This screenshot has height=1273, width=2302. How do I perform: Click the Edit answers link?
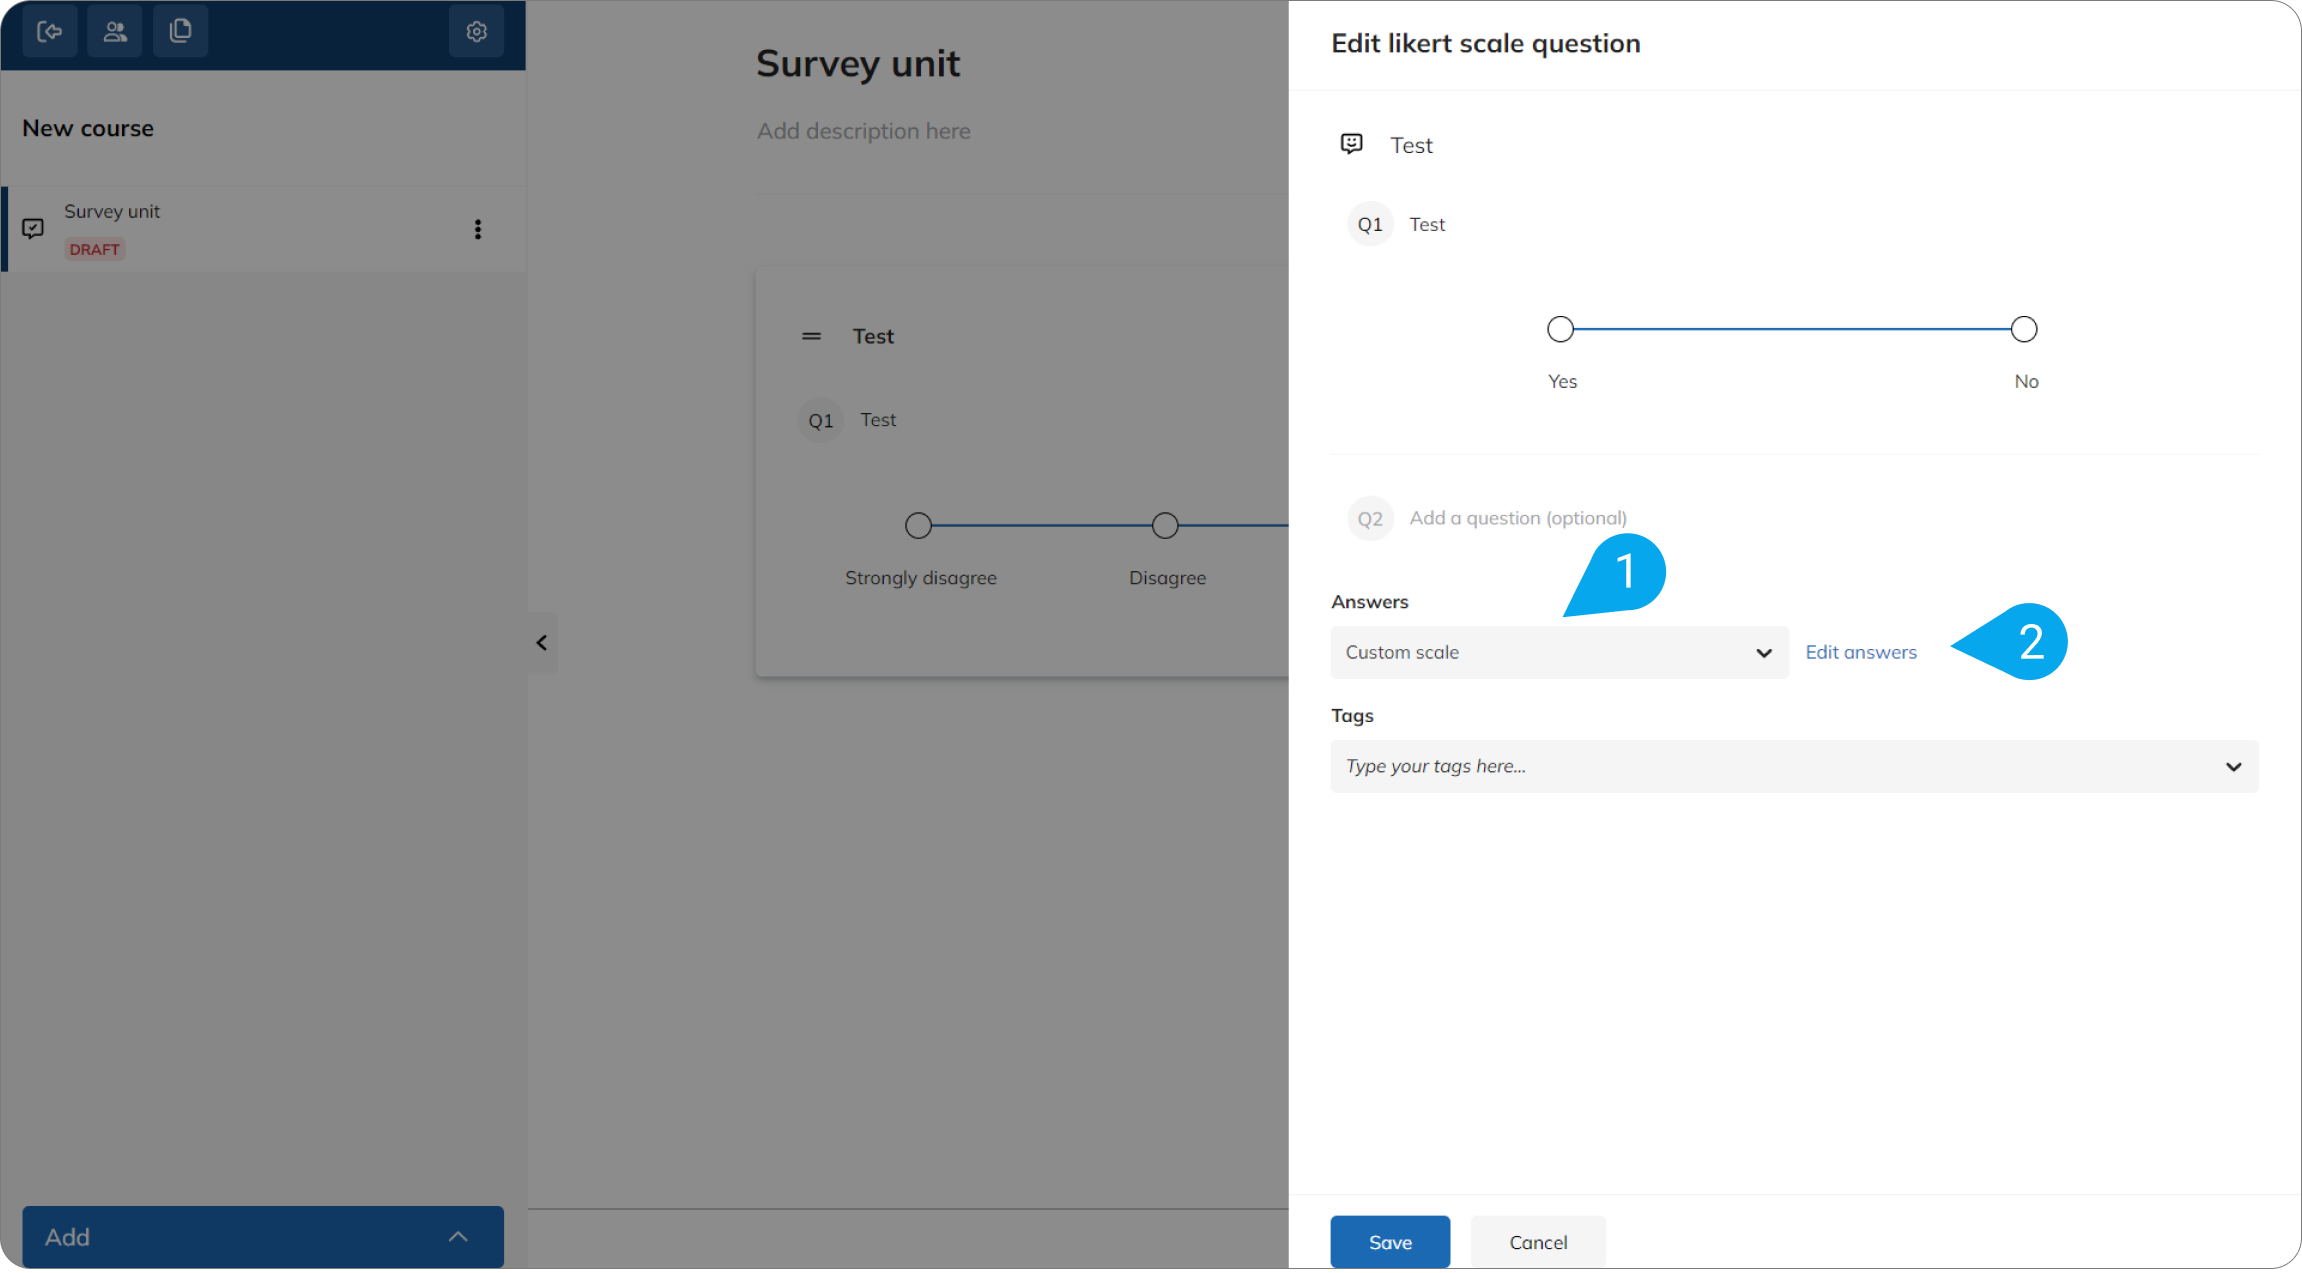click(1861, 652)
